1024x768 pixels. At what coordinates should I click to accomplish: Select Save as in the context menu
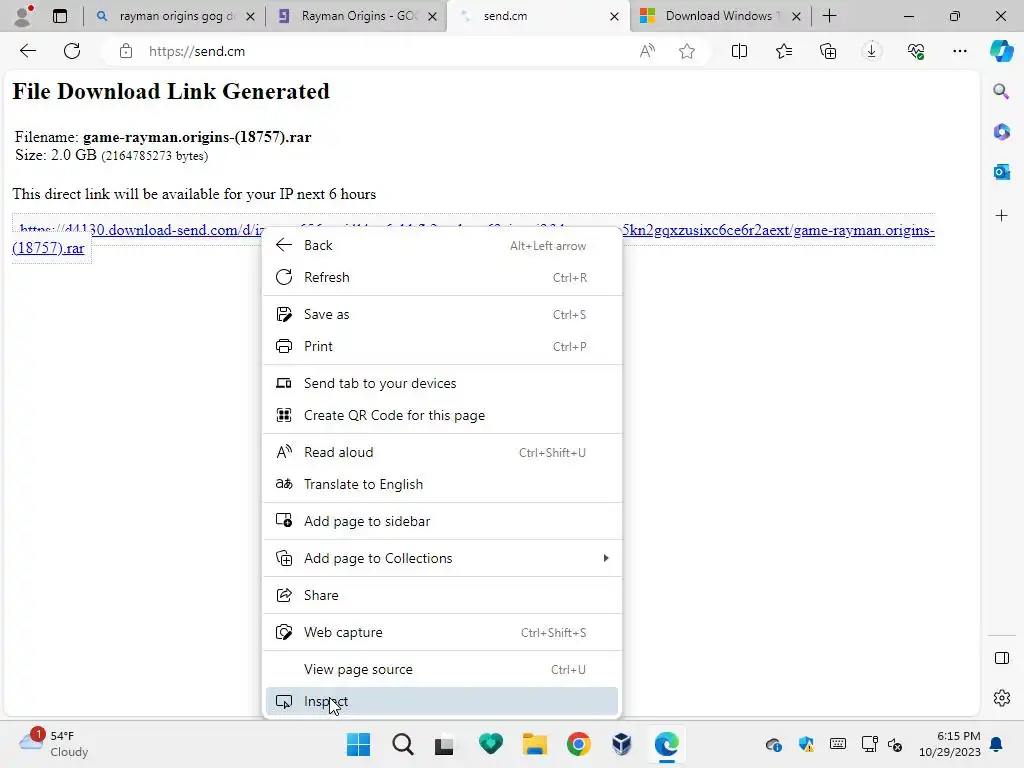point(442,315)
